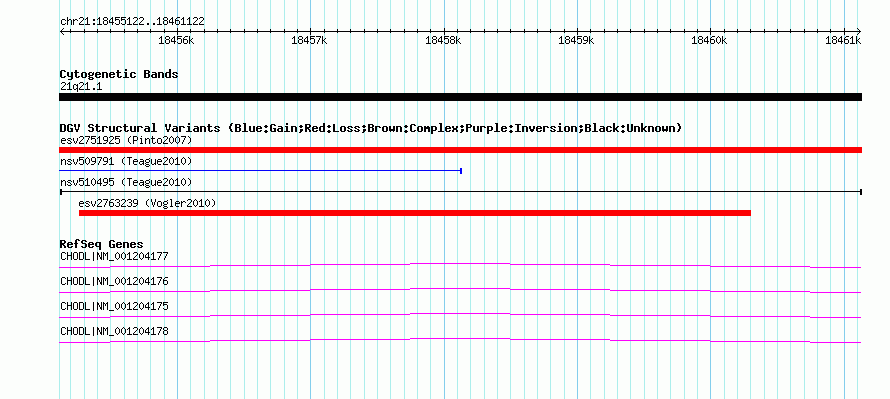Select the red esv2763239 loss variant bar
The height and width of the screenshot is (399, 890).
[415, 213]
